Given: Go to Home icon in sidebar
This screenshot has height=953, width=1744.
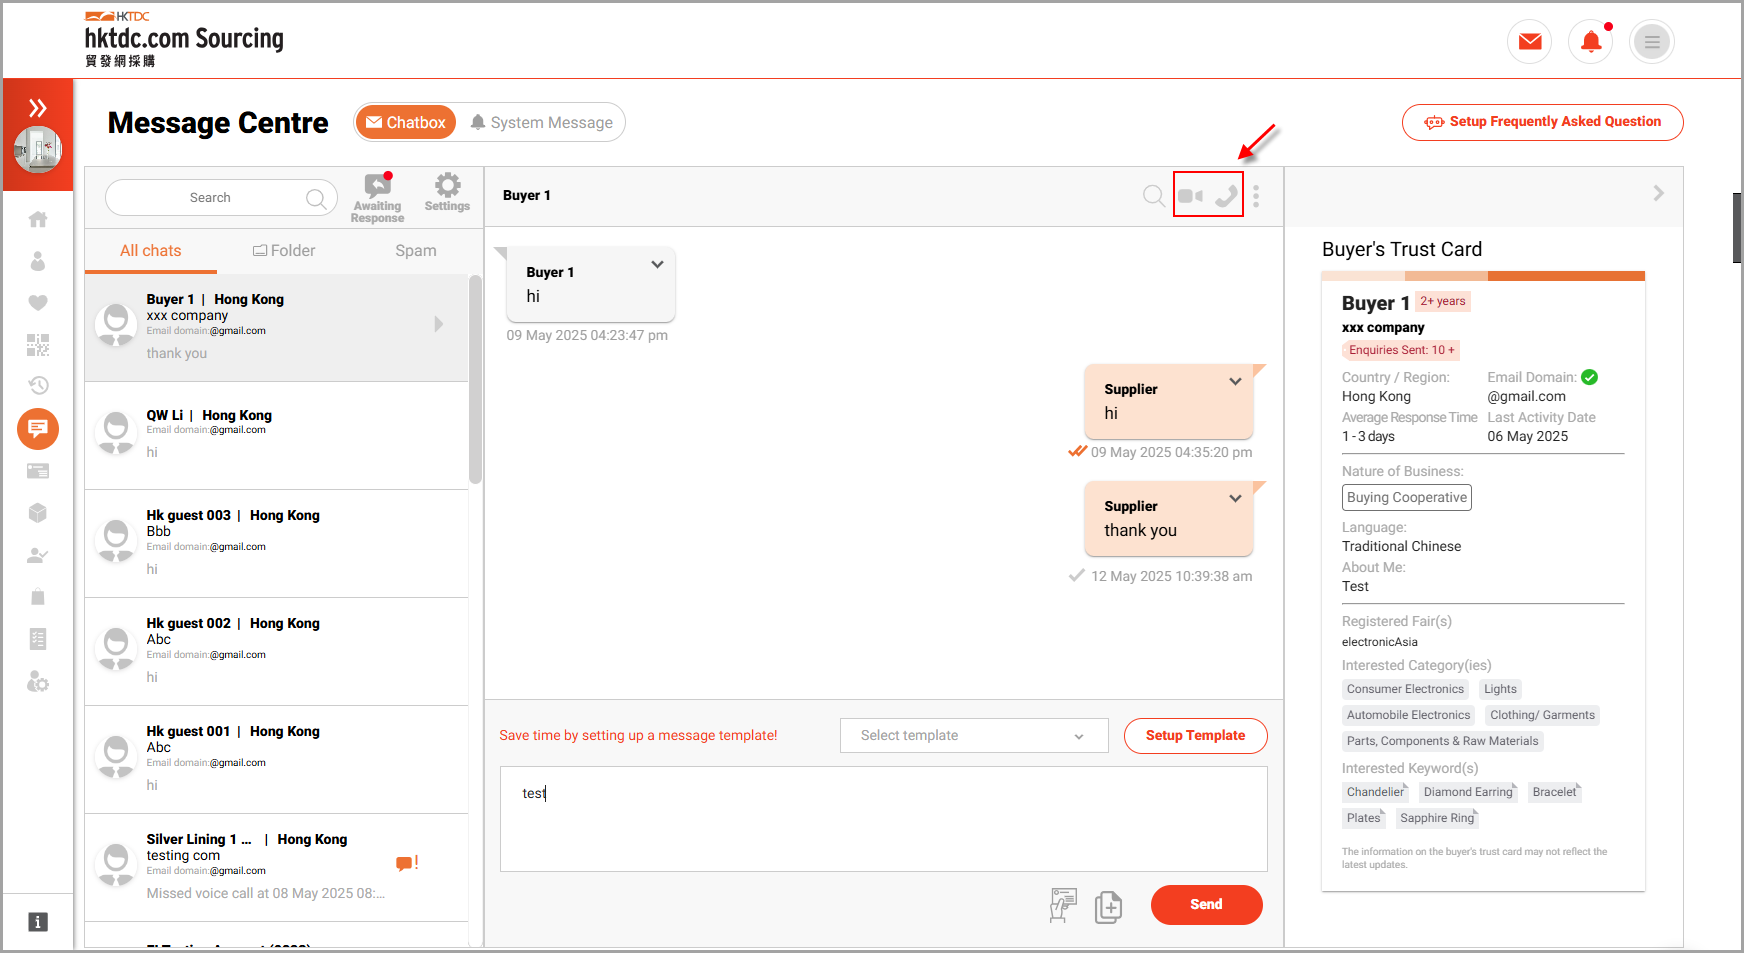Looking at the screenshot, I should pyautogui.click(x=38, y=219).
